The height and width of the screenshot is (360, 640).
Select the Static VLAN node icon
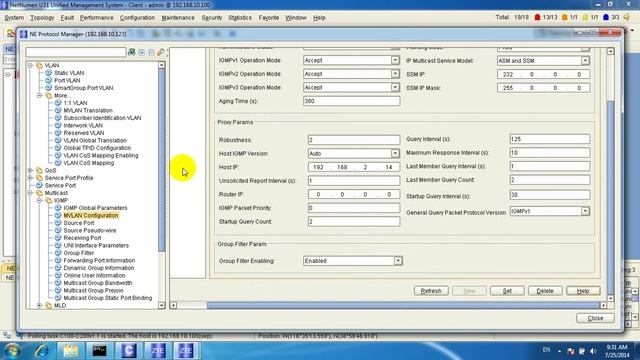[x=49, y=73]
